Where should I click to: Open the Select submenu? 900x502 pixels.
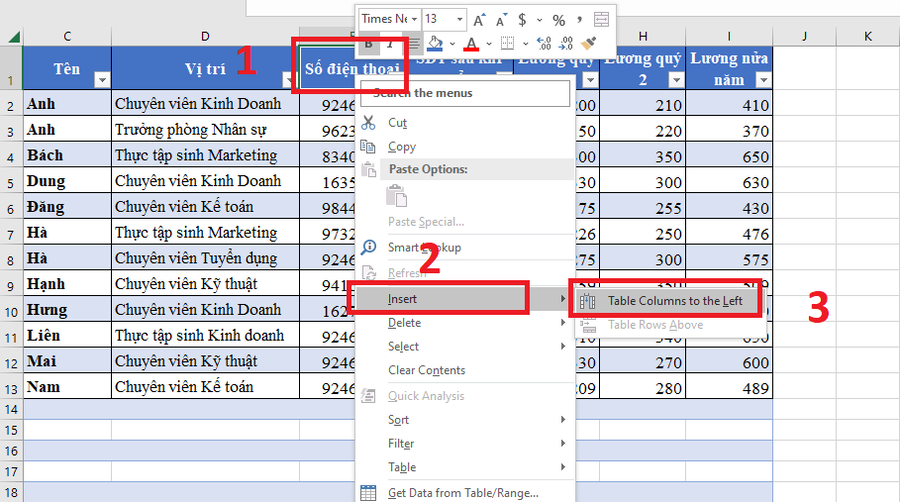pyautogui.click(x=465, y=347)
